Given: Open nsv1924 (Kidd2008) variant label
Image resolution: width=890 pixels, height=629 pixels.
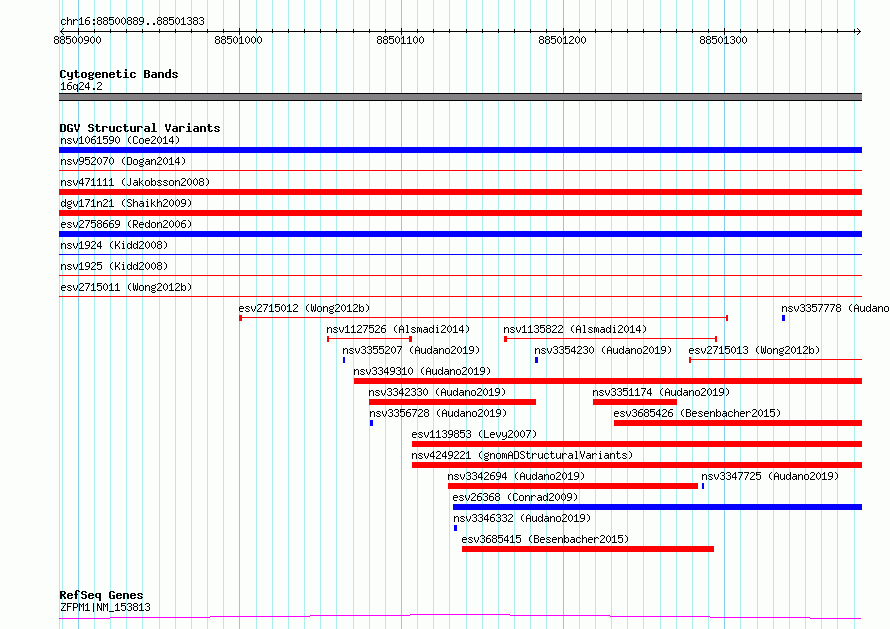Looking at the screenshot, I should point(114,245).
